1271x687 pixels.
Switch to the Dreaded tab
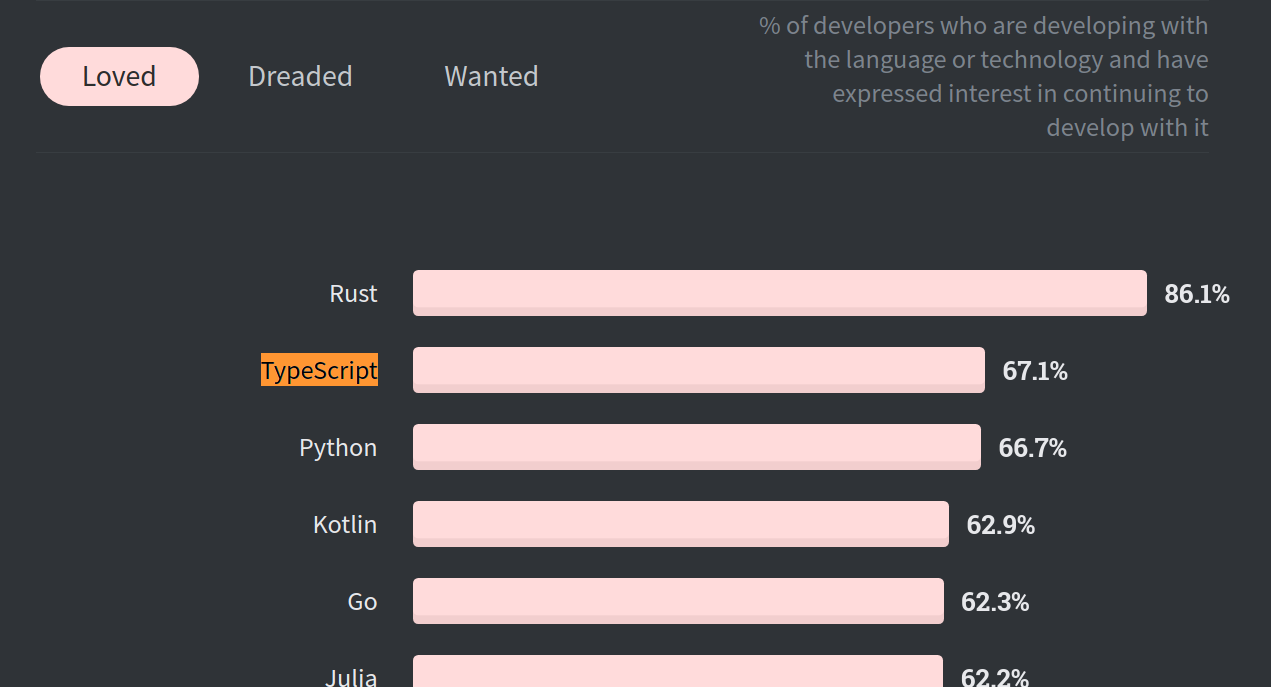pyautogui.click(x=300, y=76)
